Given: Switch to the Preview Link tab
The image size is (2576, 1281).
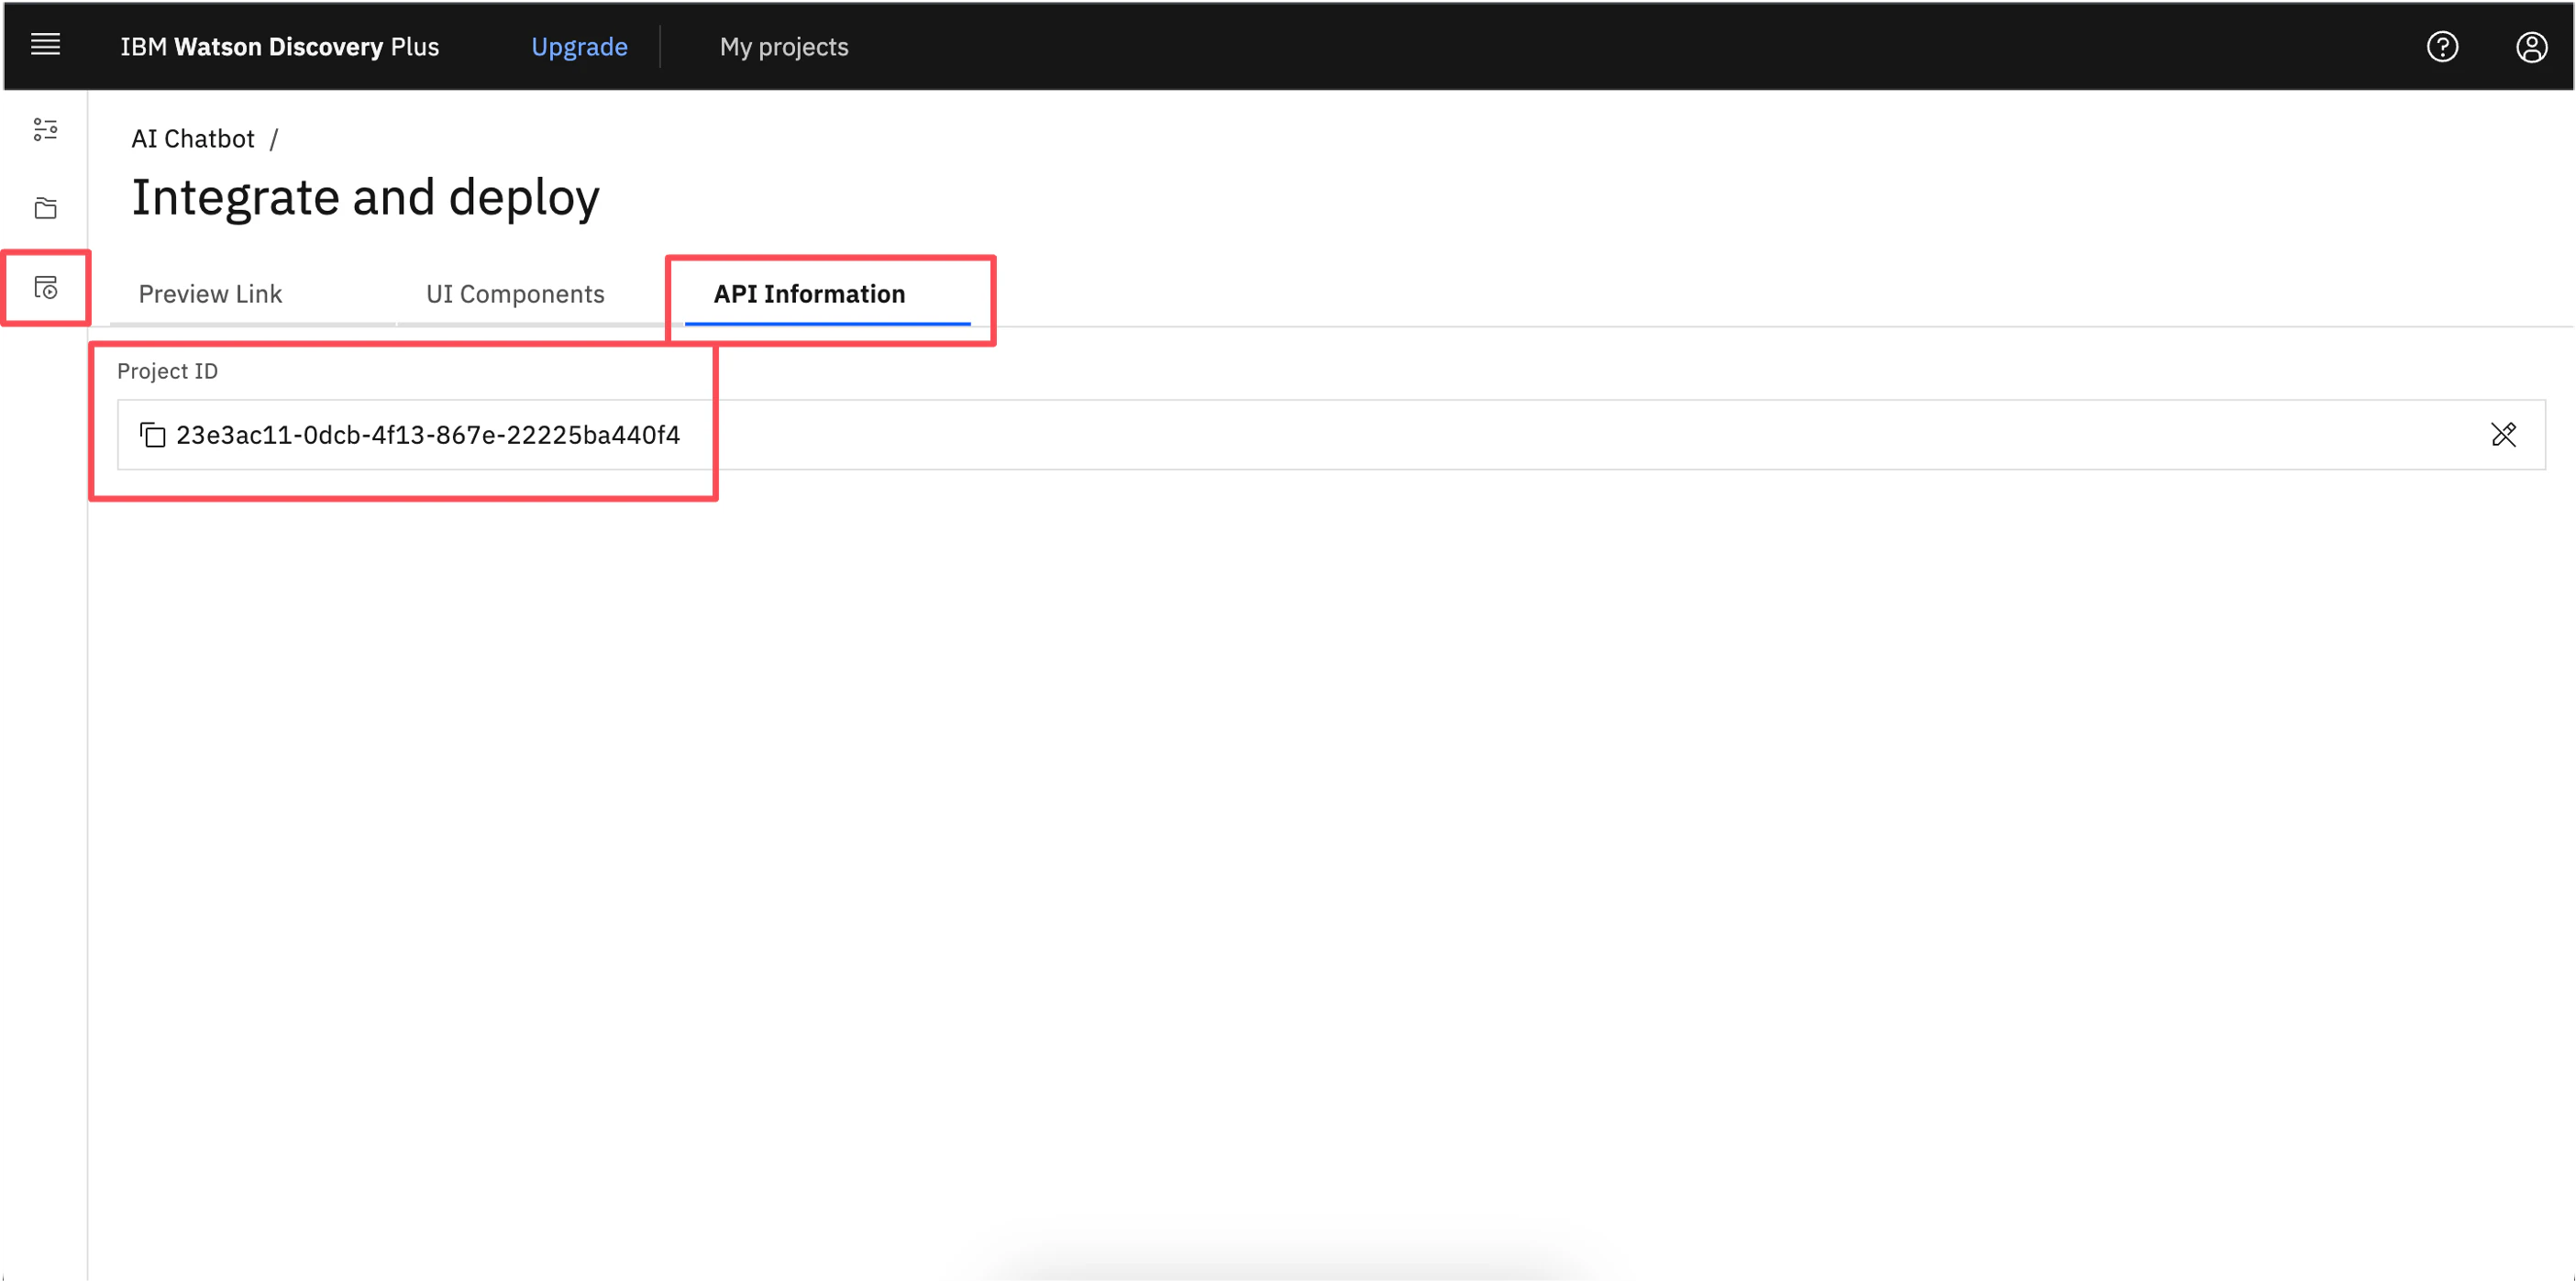Looking at the screenshot, I should click(x=210, y=294).
